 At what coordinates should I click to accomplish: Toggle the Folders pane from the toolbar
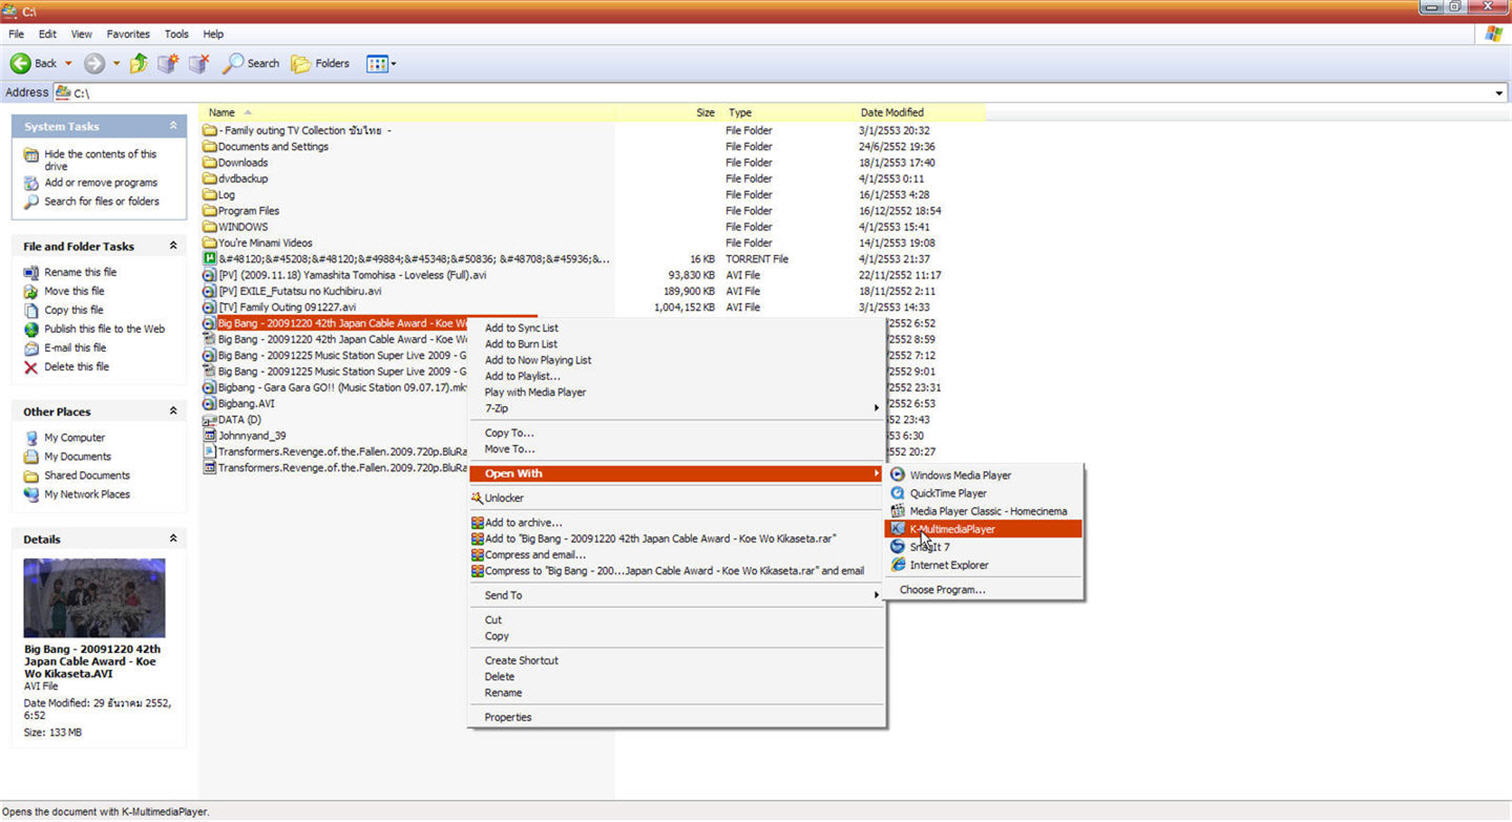(x=320, y=63)
